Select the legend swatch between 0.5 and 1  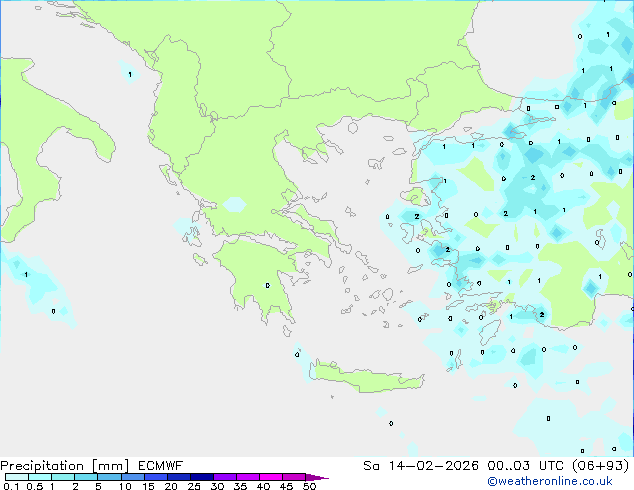coord(40,477)
